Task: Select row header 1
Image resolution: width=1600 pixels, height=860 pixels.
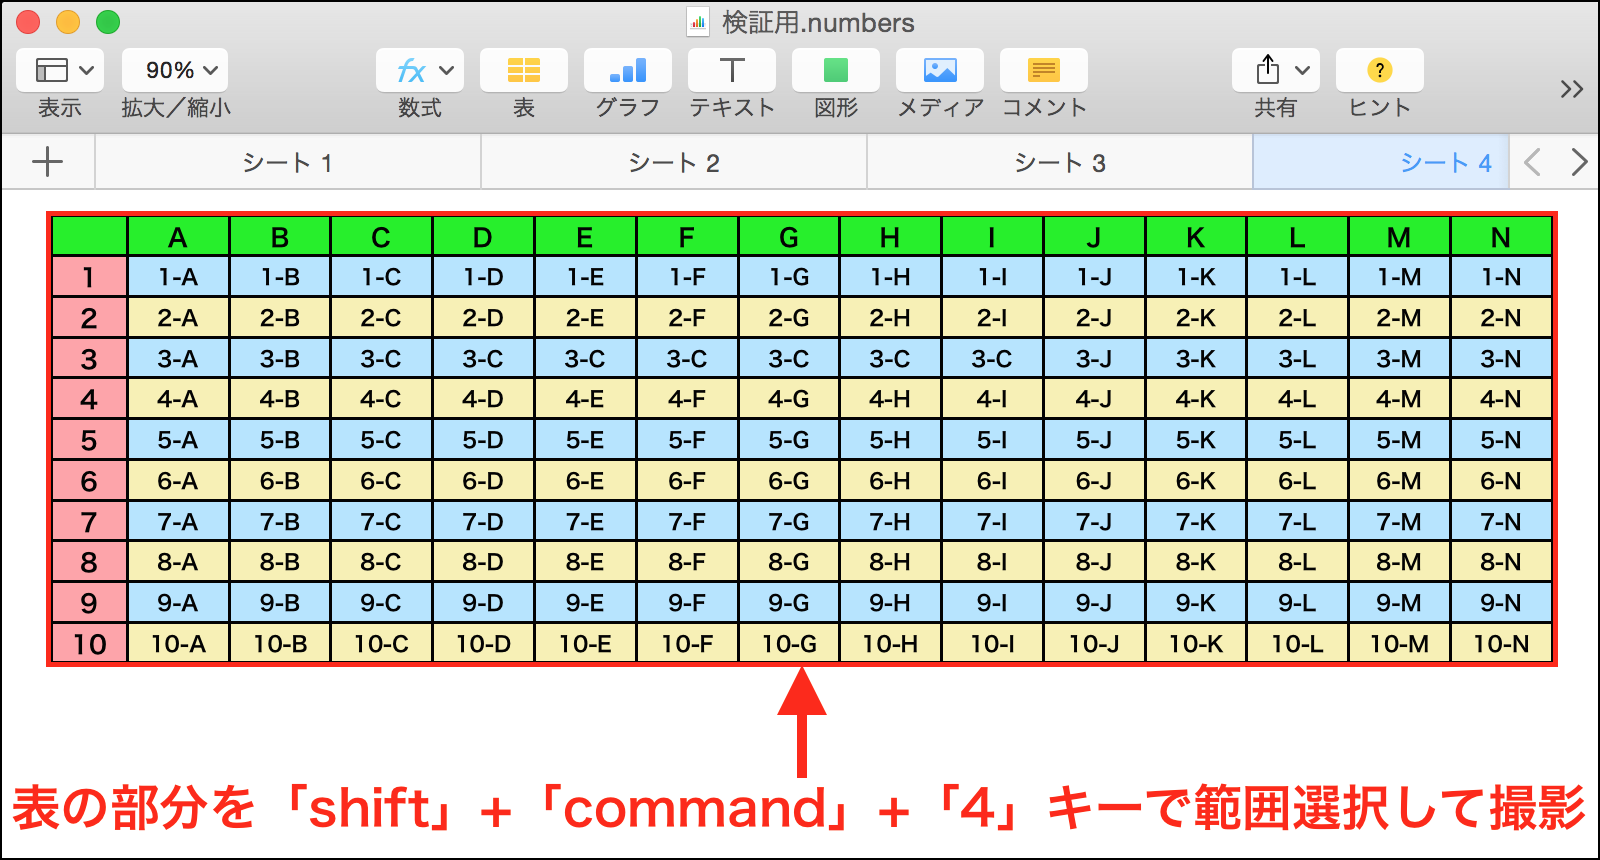Action: coord(89,277)
